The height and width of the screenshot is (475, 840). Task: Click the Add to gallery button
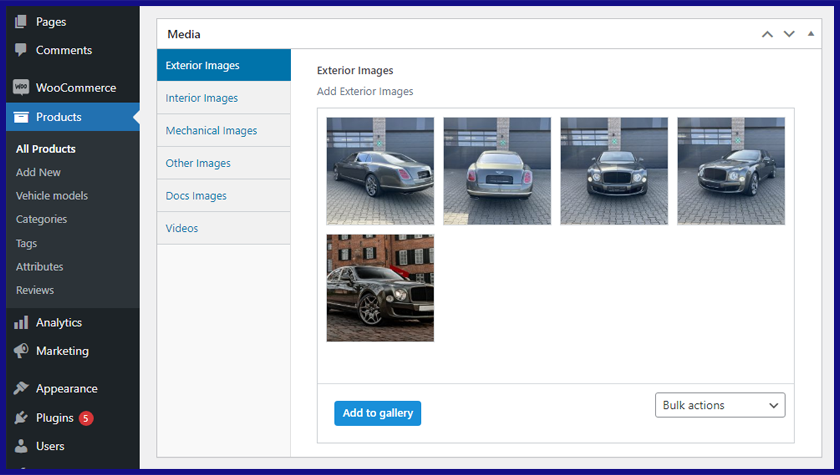[x=378, y=413]
